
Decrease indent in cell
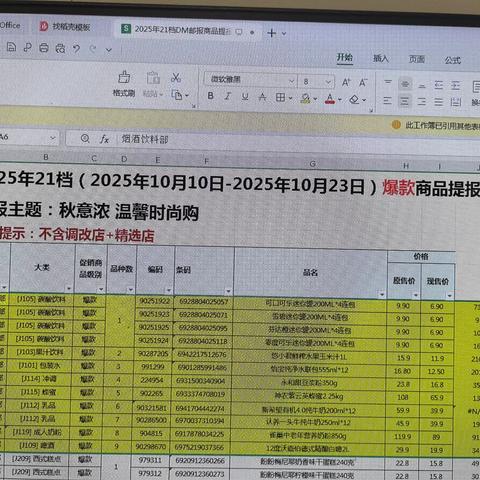pyautogui.click(x=439, y=86)
